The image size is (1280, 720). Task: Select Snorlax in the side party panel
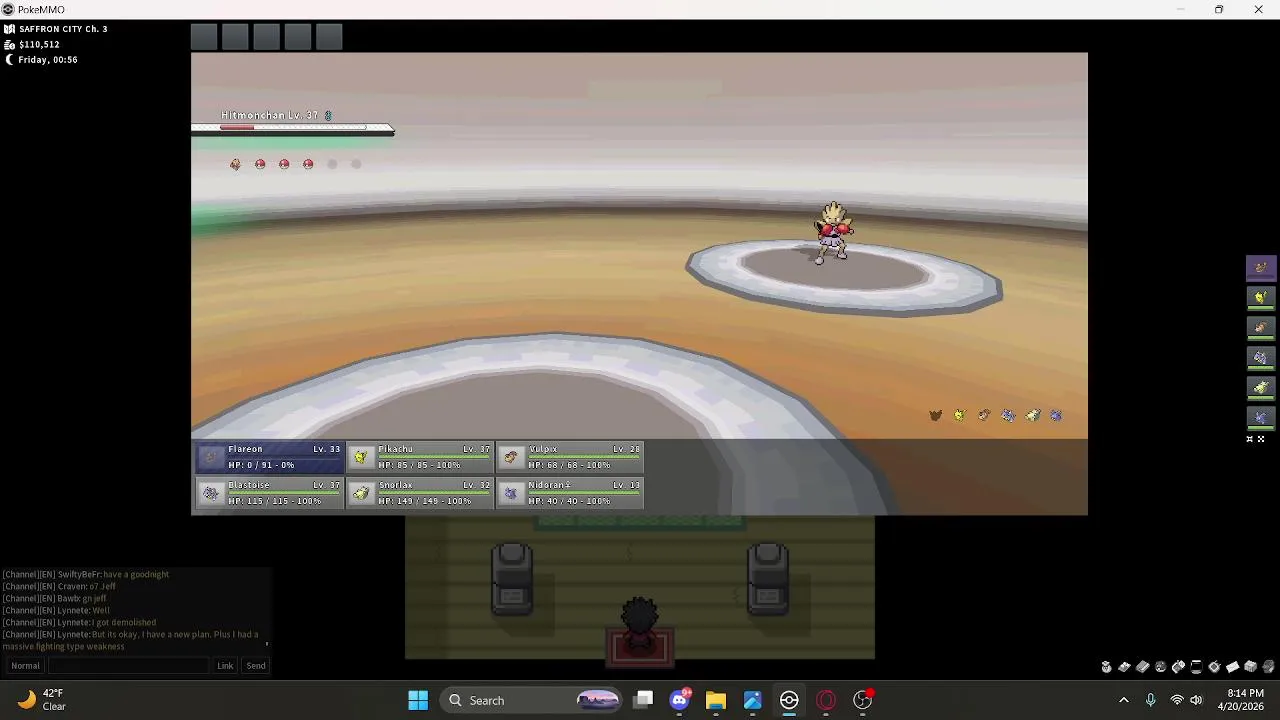pos(1260,387)
